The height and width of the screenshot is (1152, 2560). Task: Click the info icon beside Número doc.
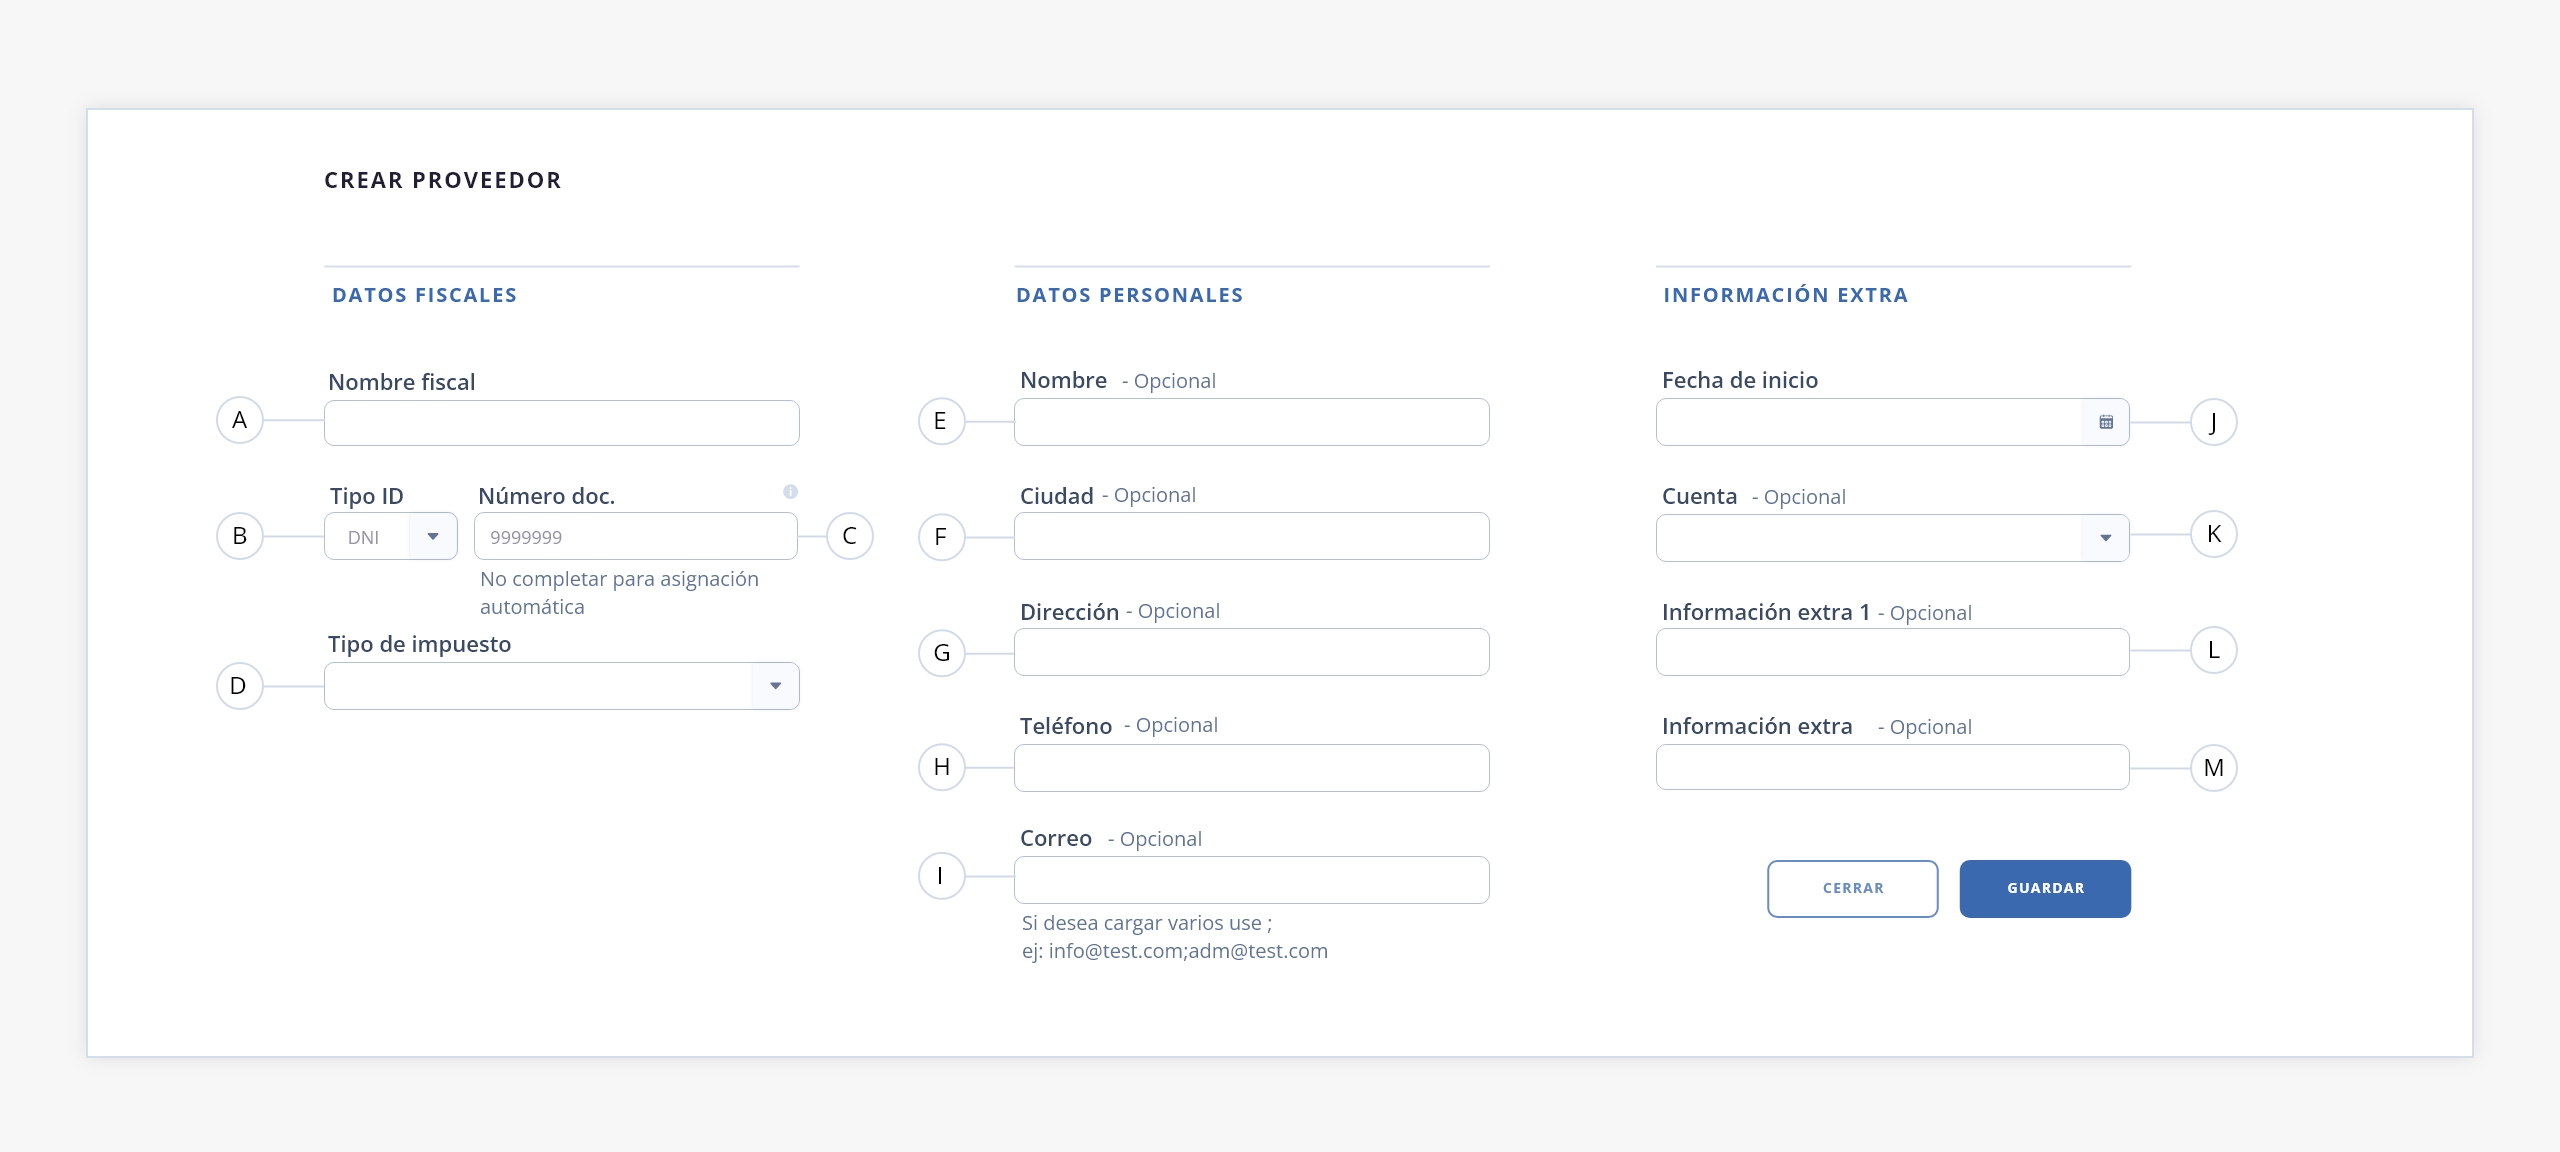pyautogui.click(x=790, y=491)
